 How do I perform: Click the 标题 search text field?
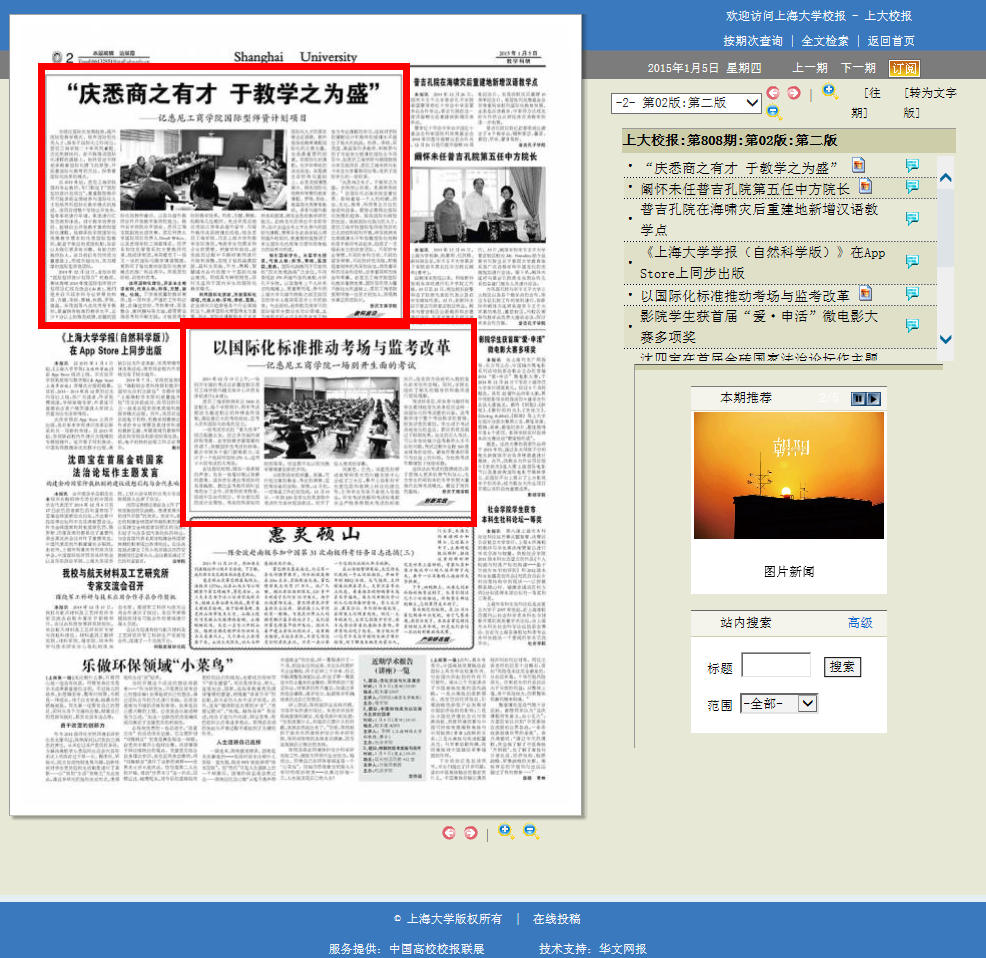(x=775, y=666)
